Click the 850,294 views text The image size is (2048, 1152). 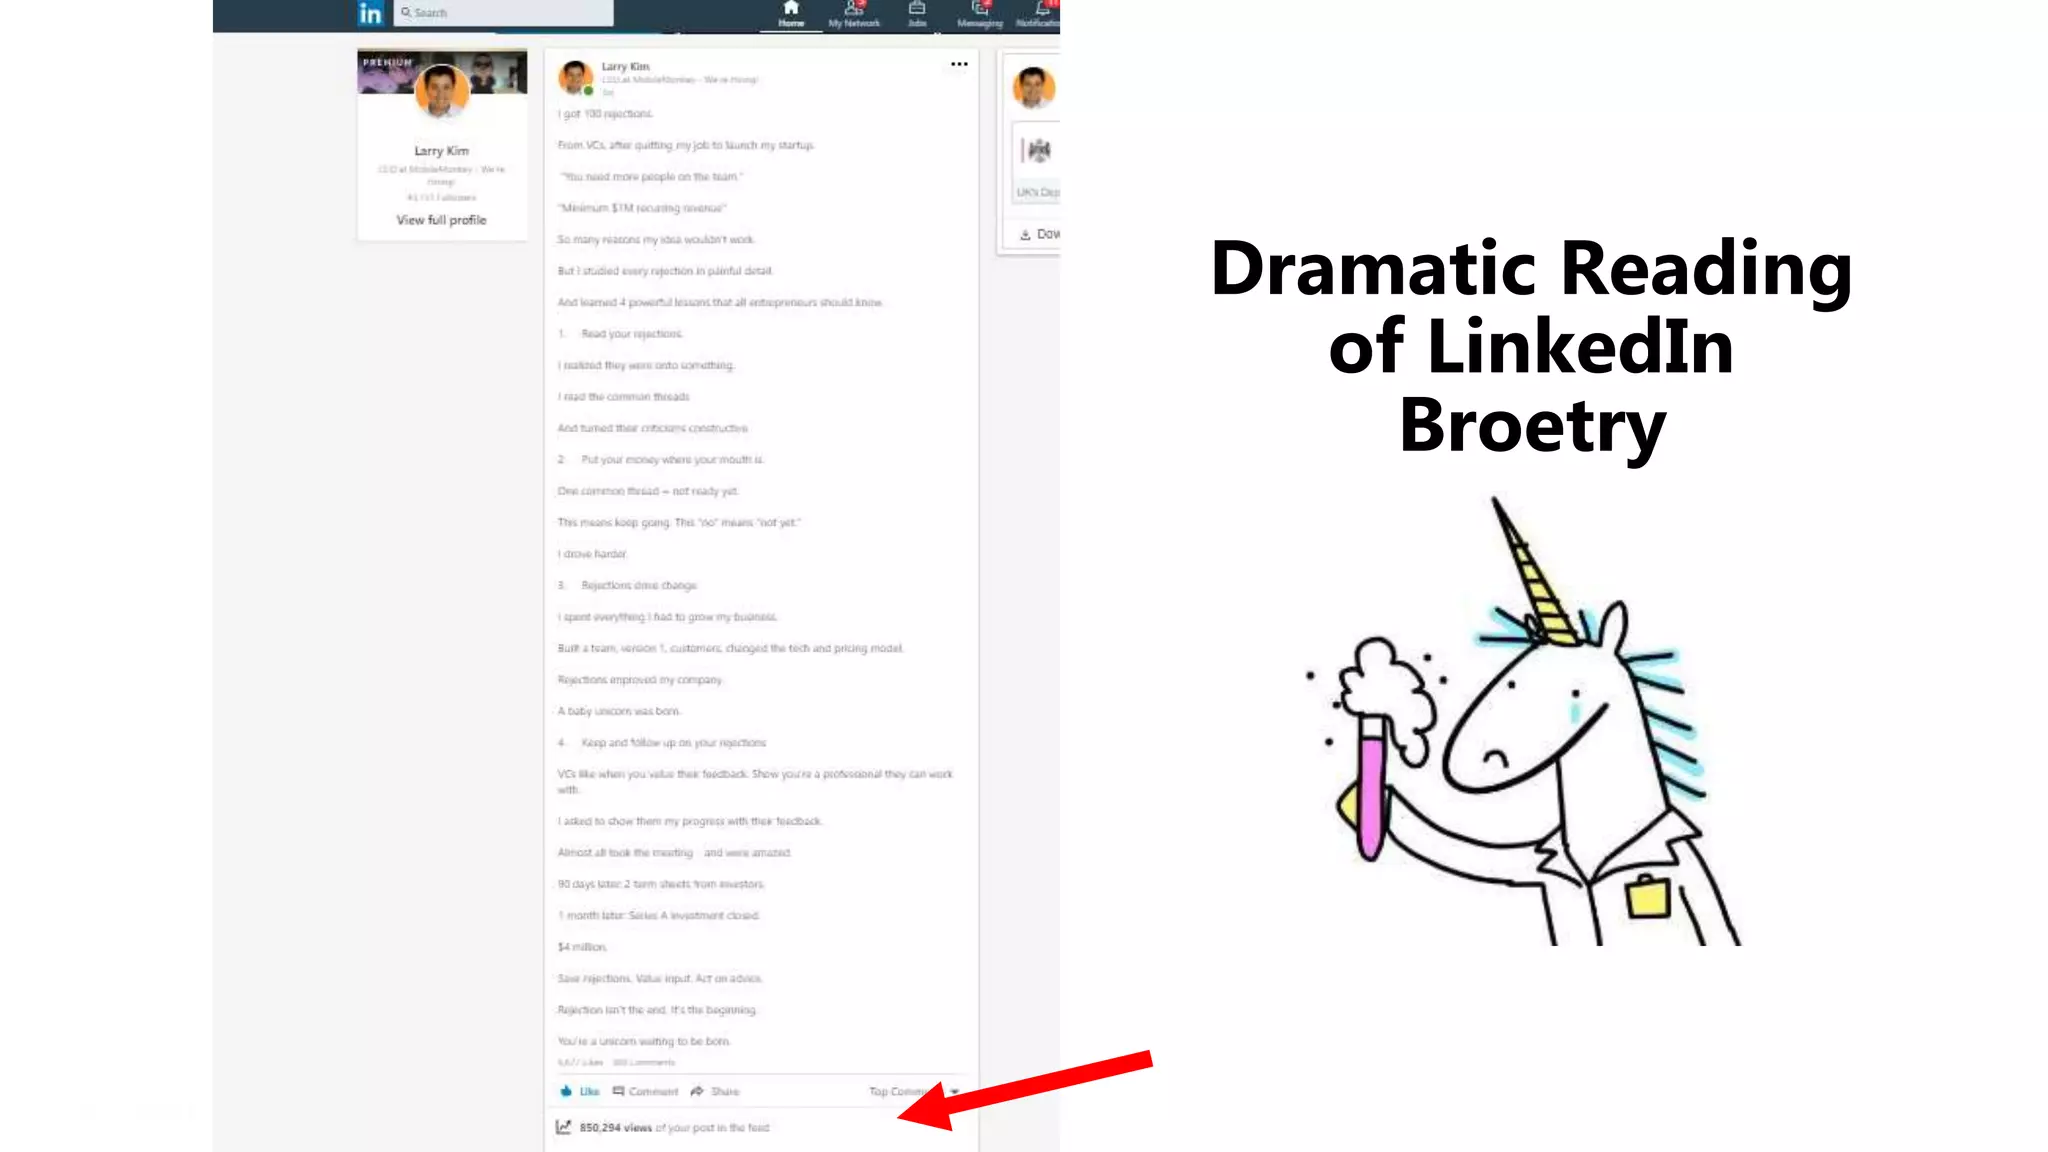point(615,1128)
